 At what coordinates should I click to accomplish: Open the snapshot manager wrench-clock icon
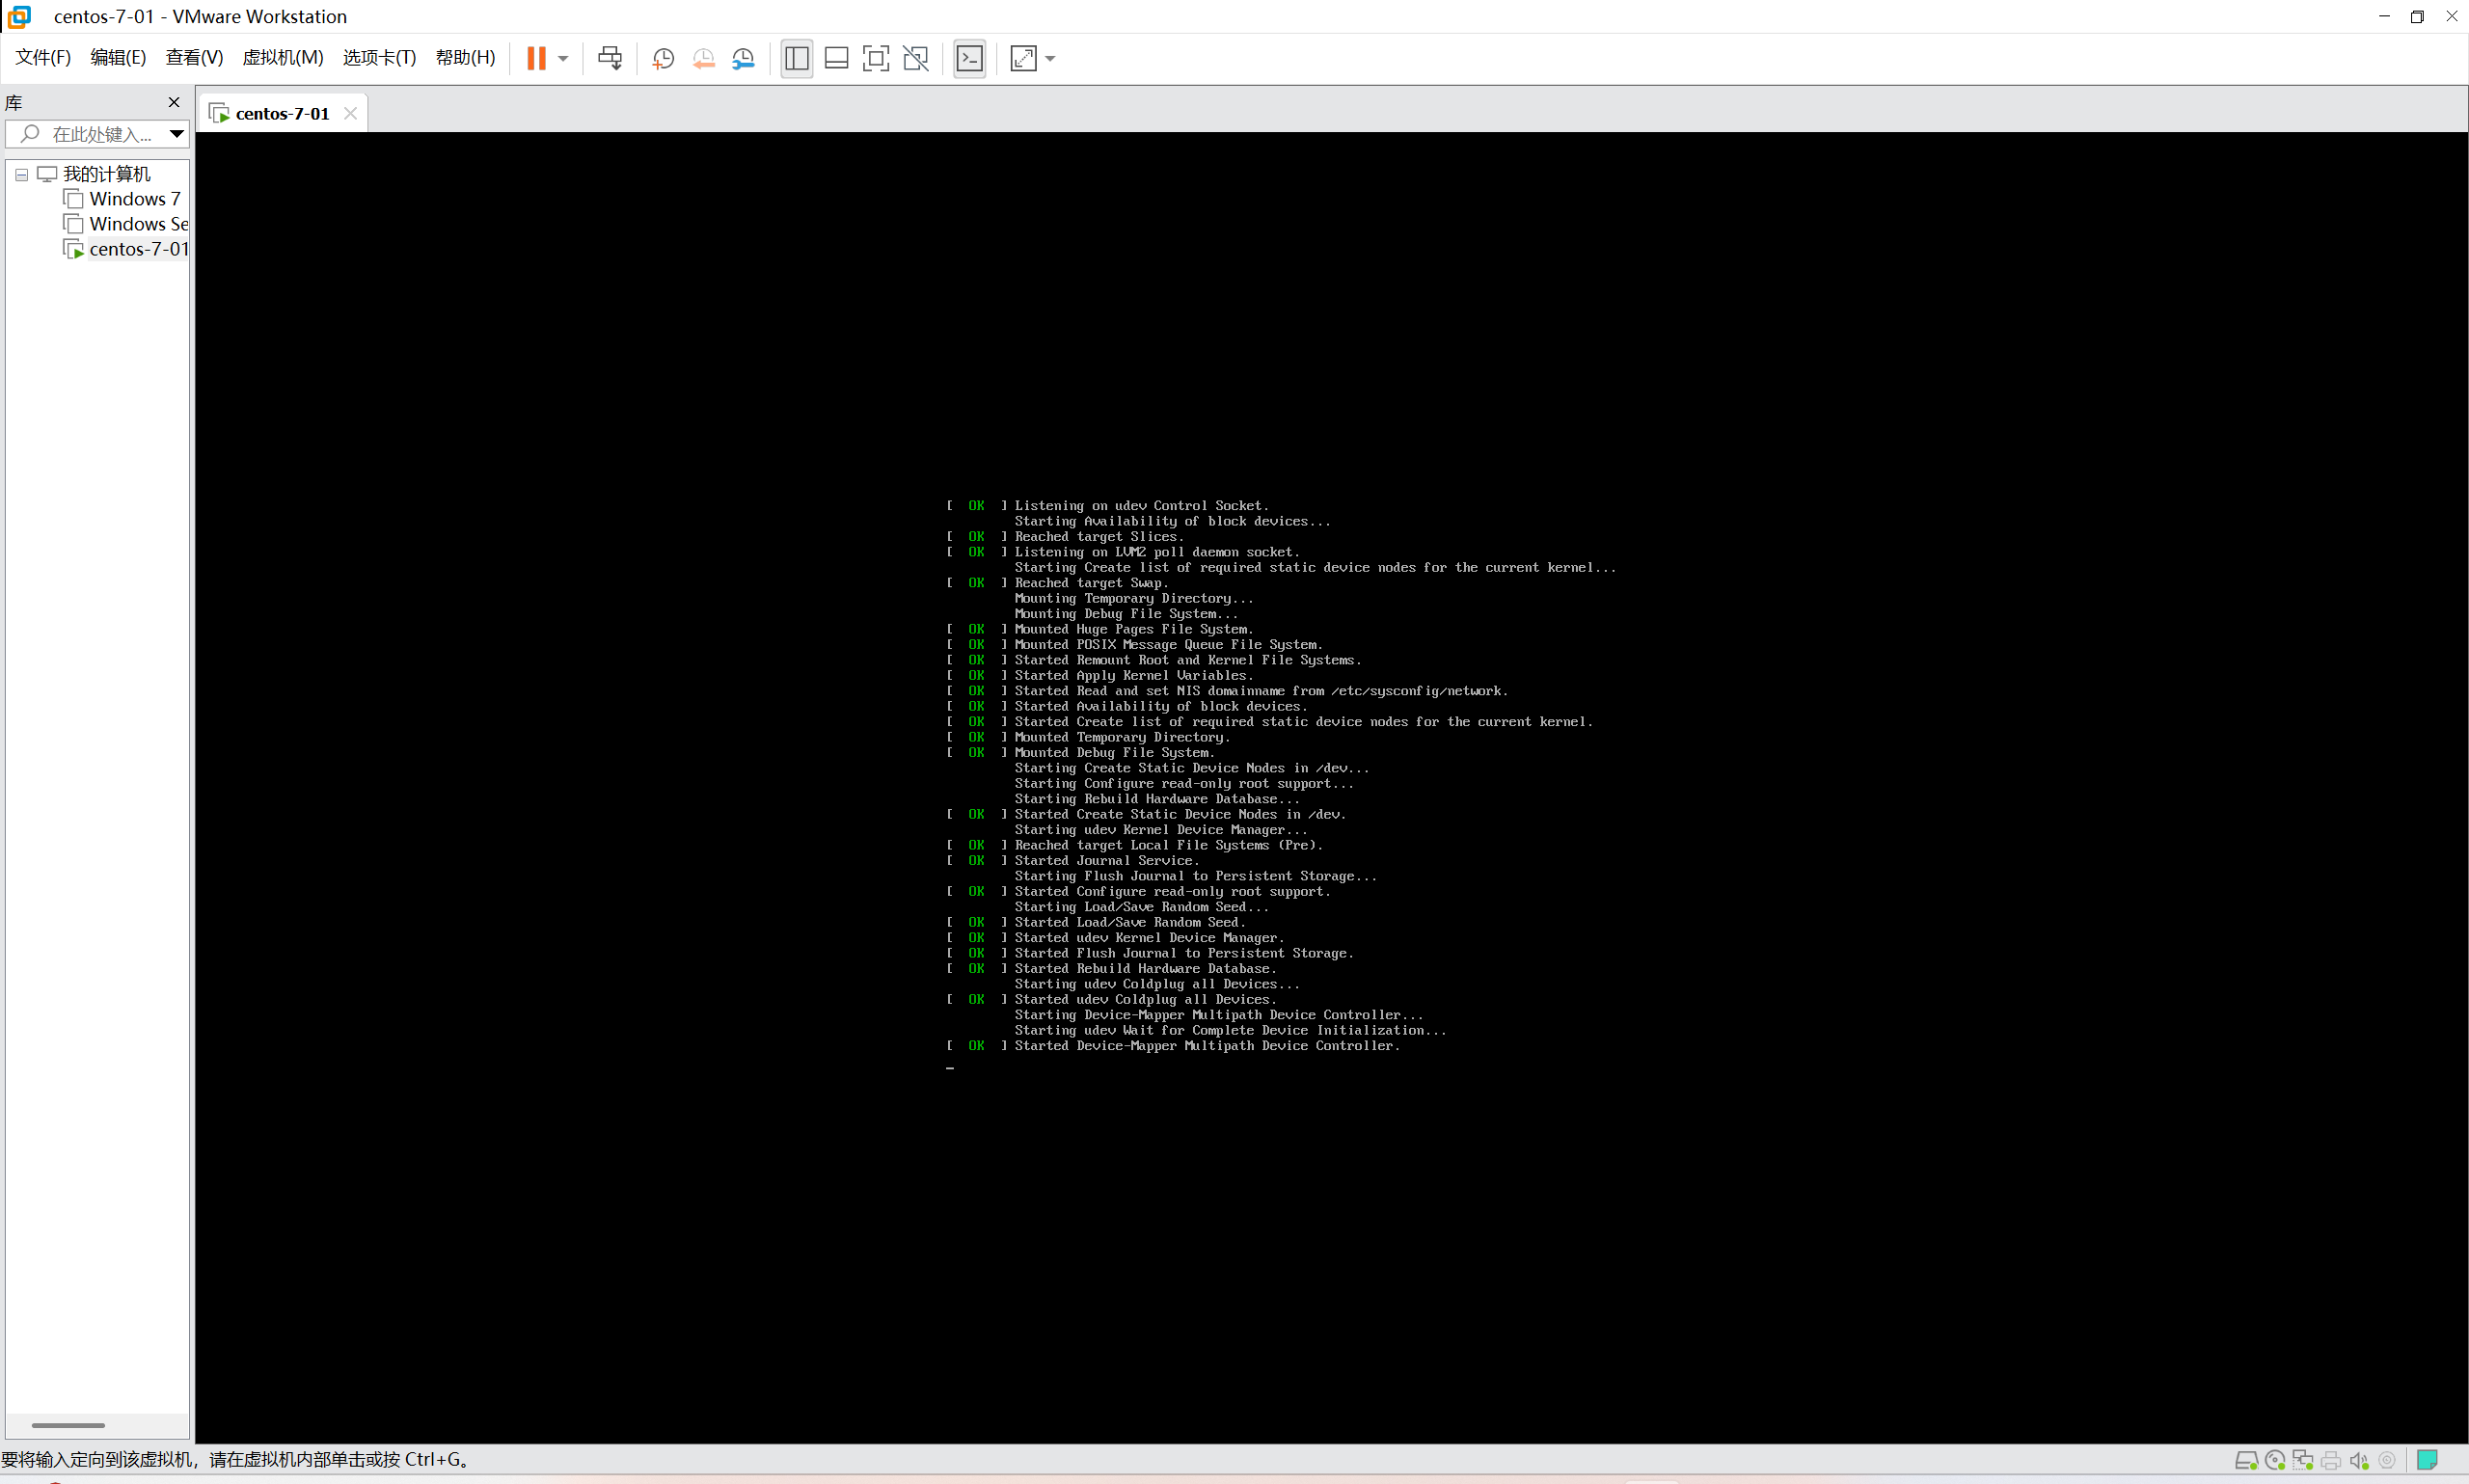pyautogui.click(x=743, y=58)
